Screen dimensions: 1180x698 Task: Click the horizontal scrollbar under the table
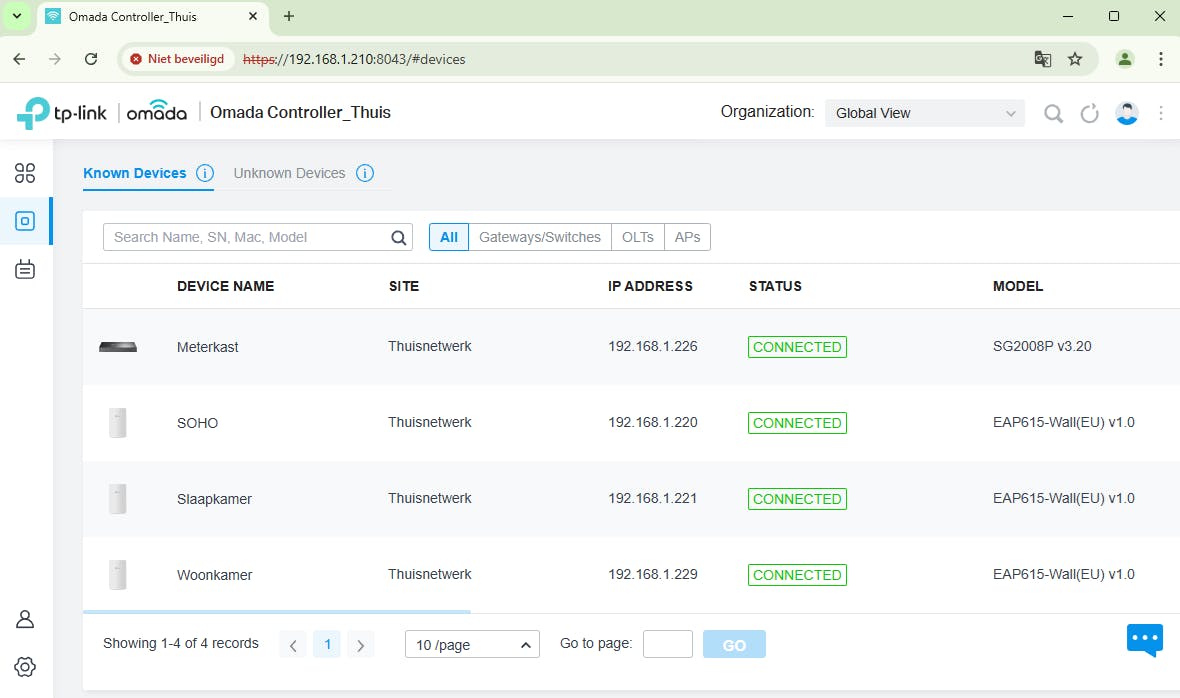coord(276,612)
